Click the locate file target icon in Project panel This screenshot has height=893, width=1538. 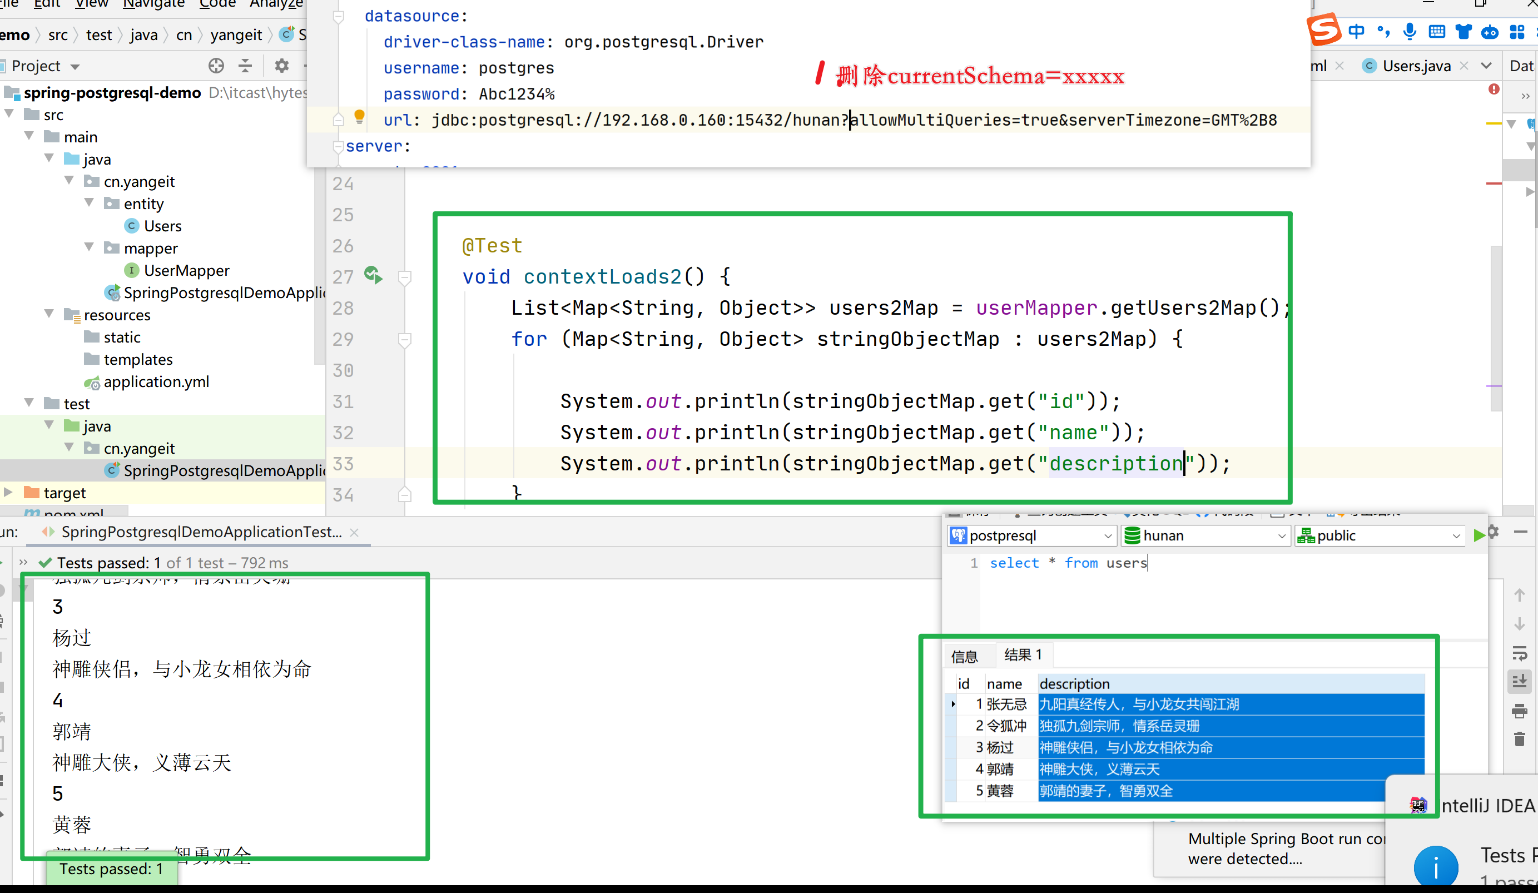(x=216, y=66)
